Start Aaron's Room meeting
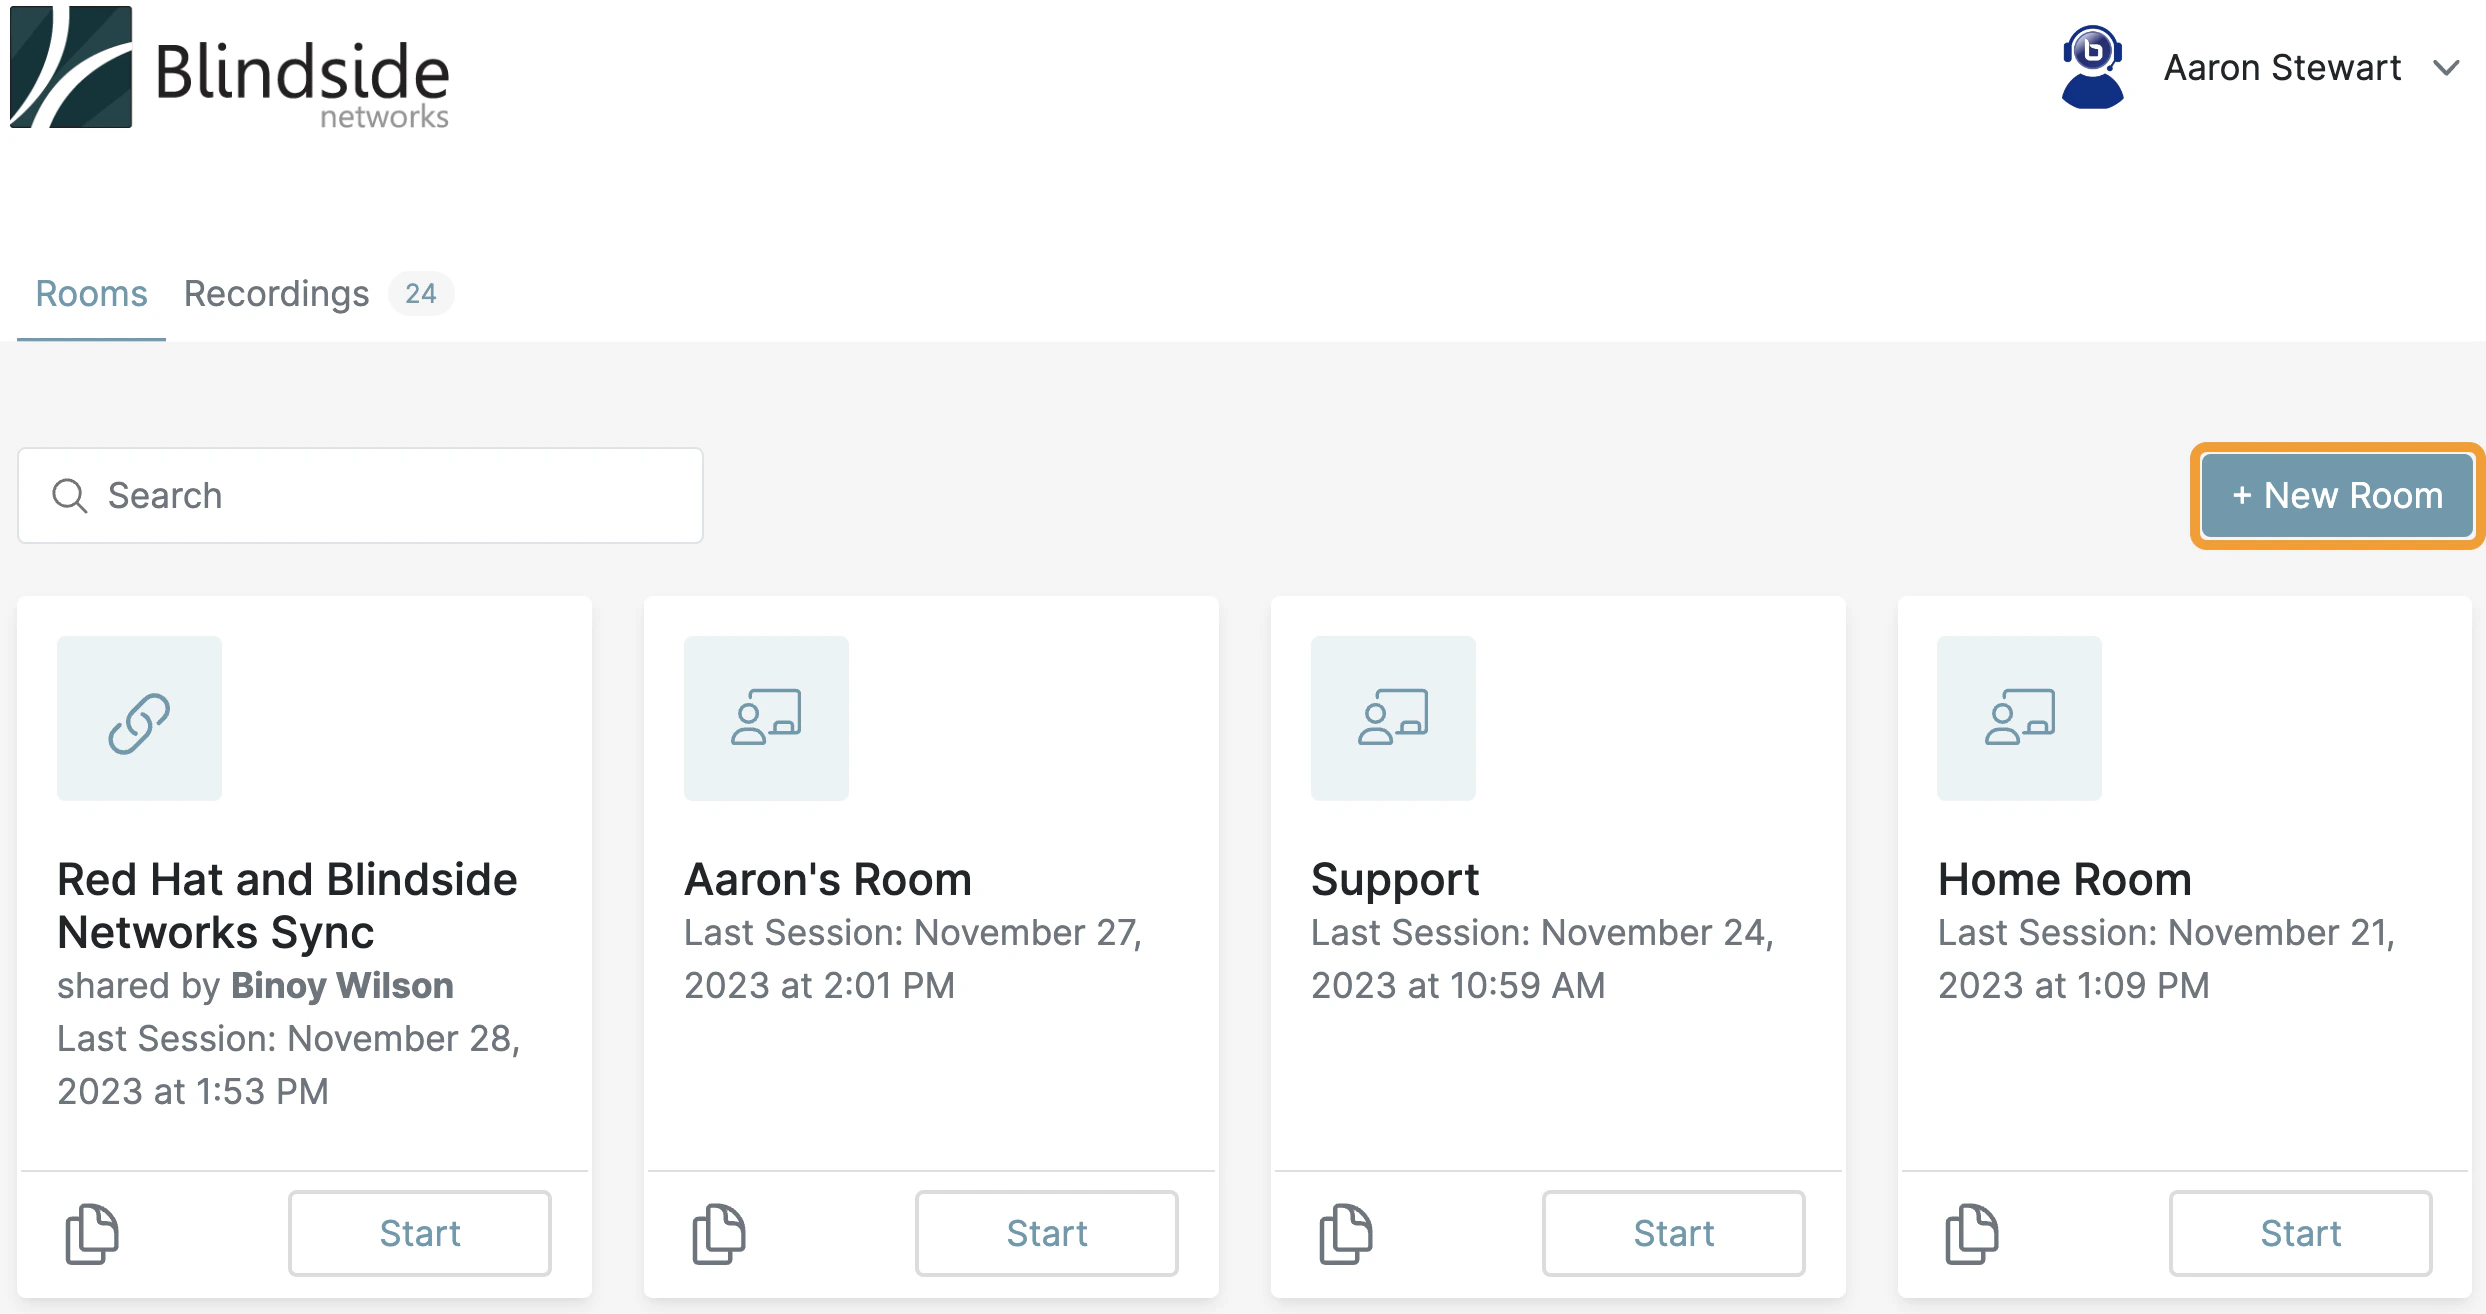The image size is (2486, 1314). point(1046,1233)
